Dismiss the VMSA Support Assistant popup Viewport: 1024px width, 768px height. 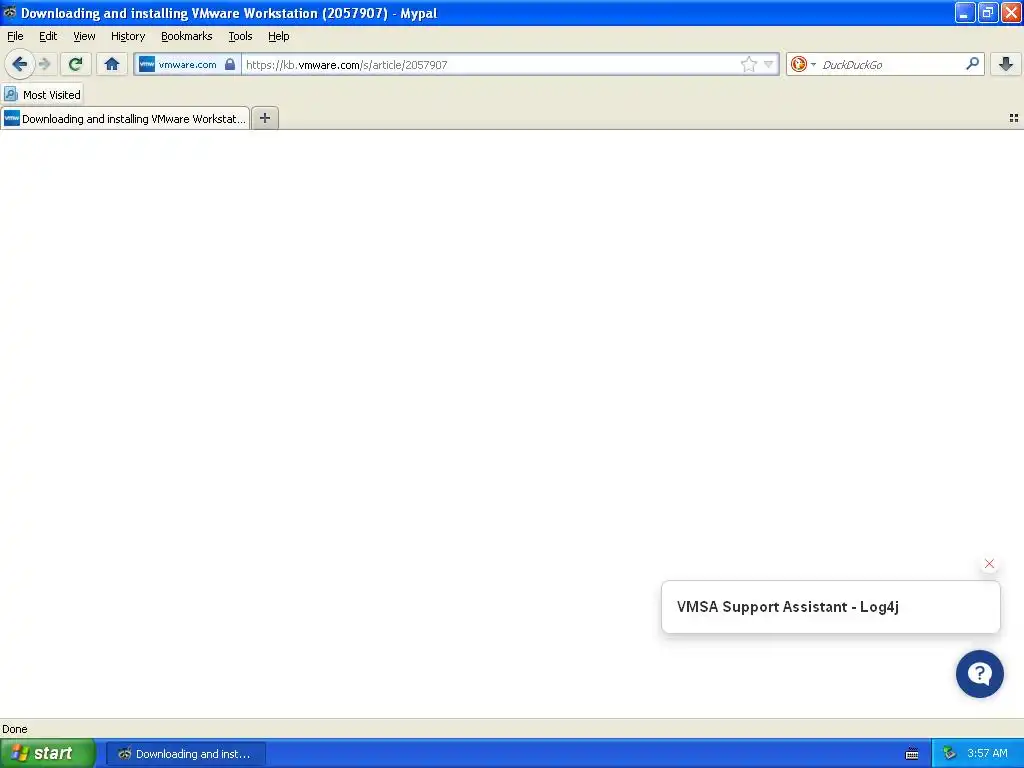(x=989, y=564)
